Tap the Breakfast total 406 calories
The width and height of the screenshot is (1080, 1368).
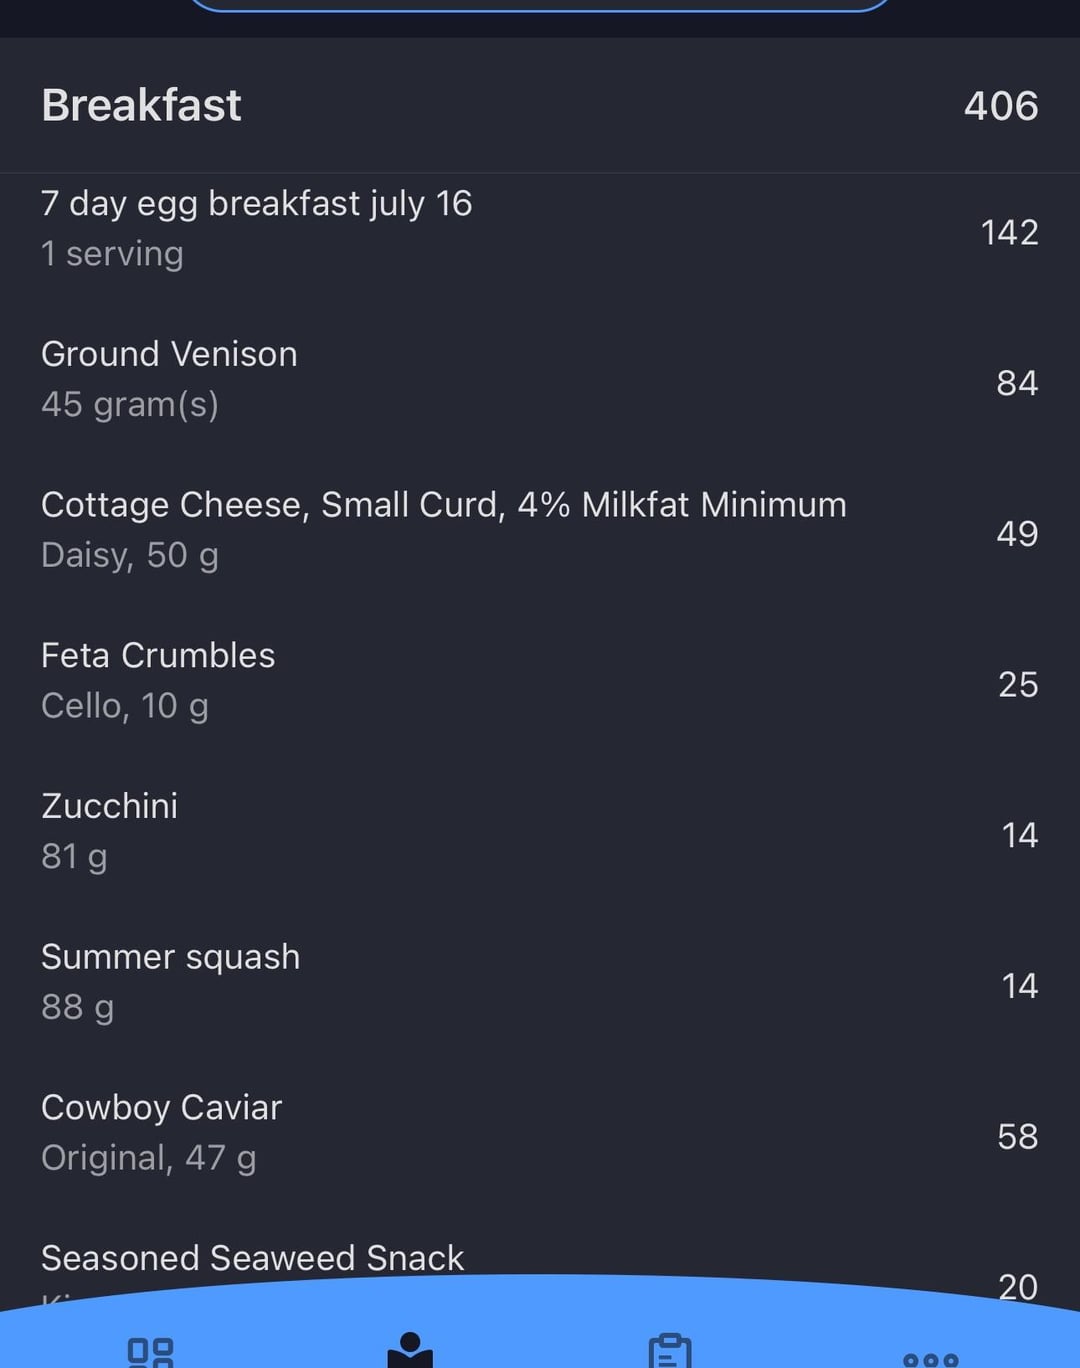1001,105
